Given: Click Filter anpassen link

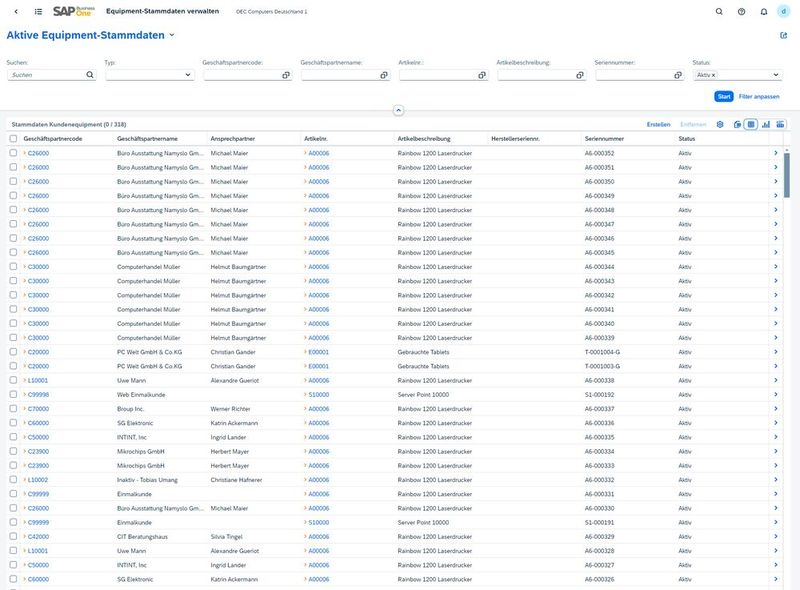Looking at the screenshot, I should tap(759, 96).
